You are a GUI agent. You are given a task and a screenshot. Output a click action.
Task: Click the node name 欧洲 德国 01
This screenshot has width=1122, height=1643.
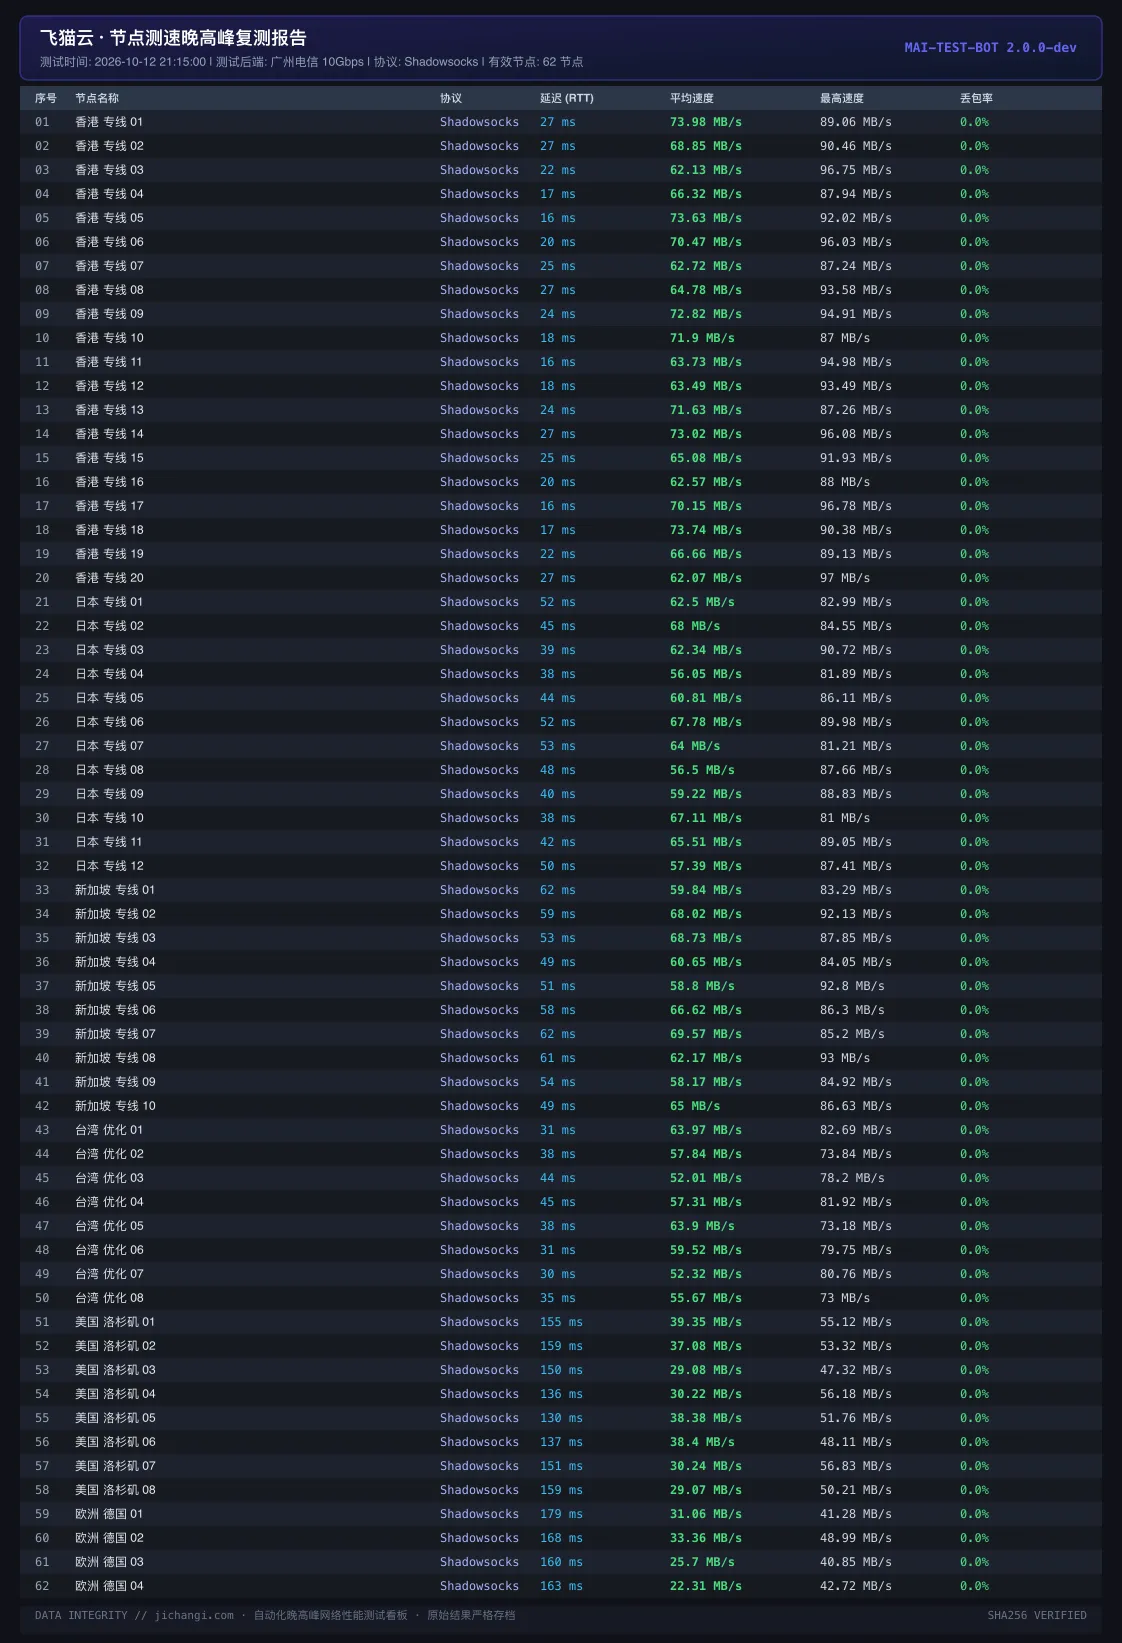(x=109, y=1514)
